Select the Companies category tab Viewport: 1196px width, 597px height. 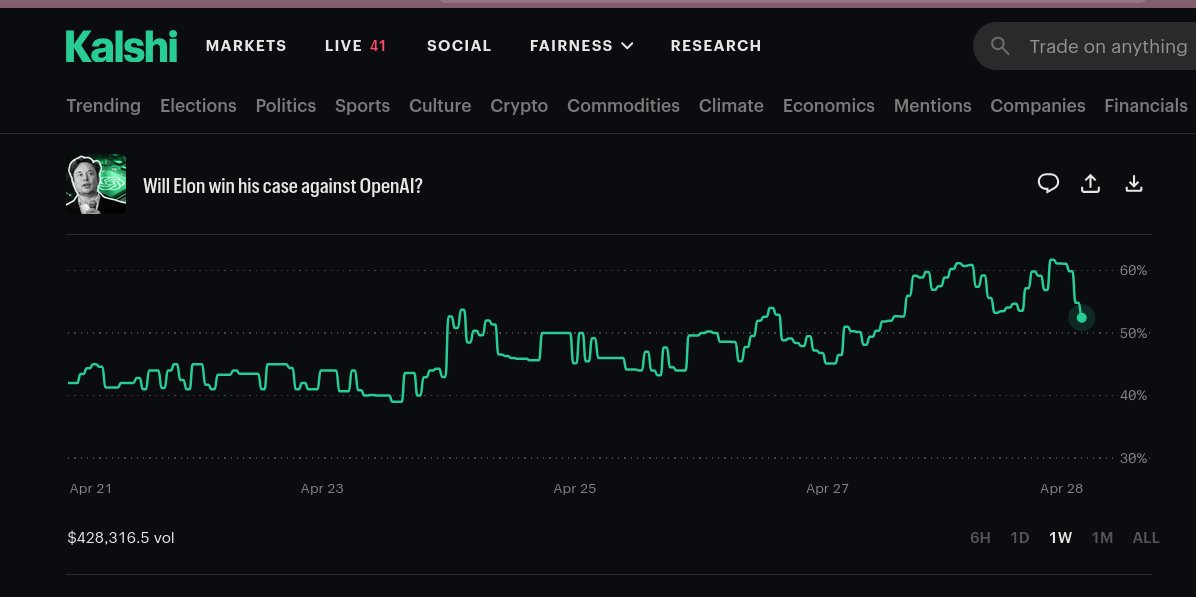[1038, 106]
